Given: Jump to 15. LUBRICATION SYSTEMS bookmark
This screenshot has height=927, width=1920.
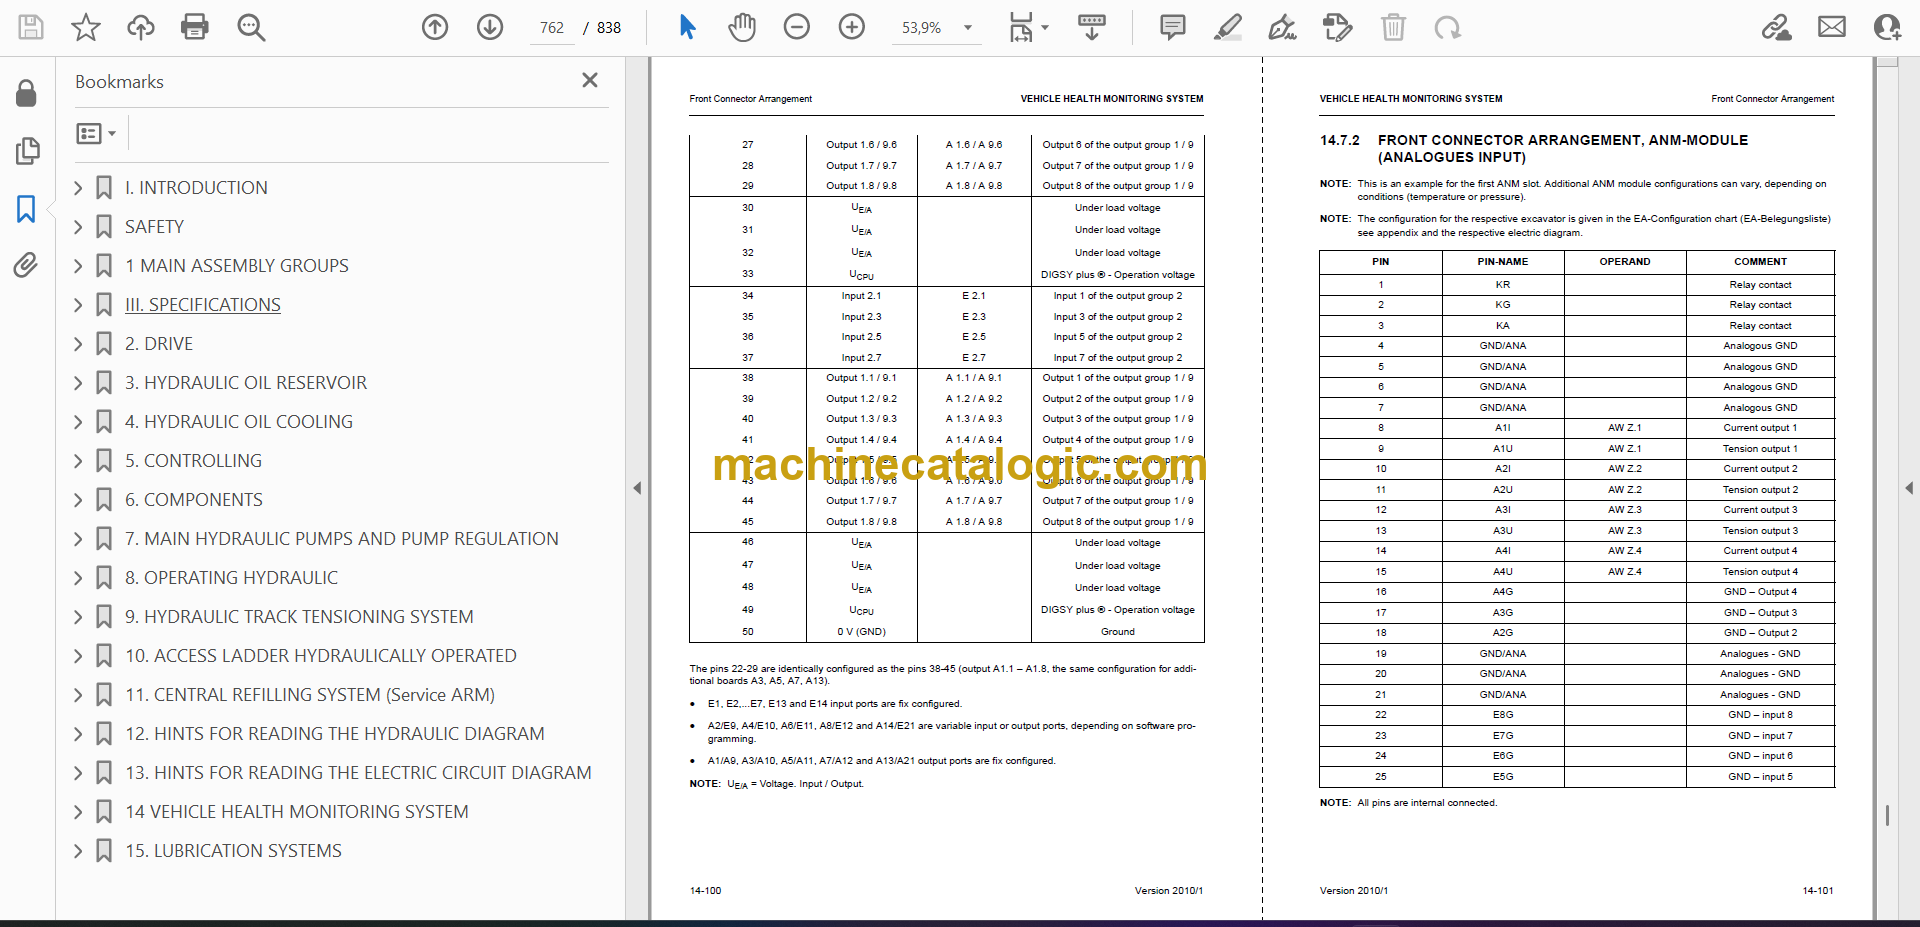Looking at the screenshot, I should pyautogui.click(x=233, y=851).
